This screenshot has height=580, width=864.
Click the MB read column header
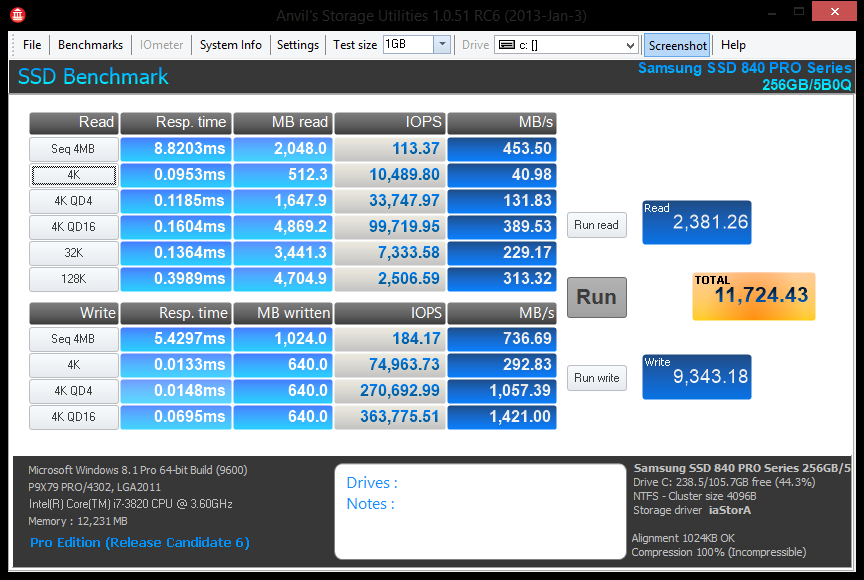[x=283, y=123]
